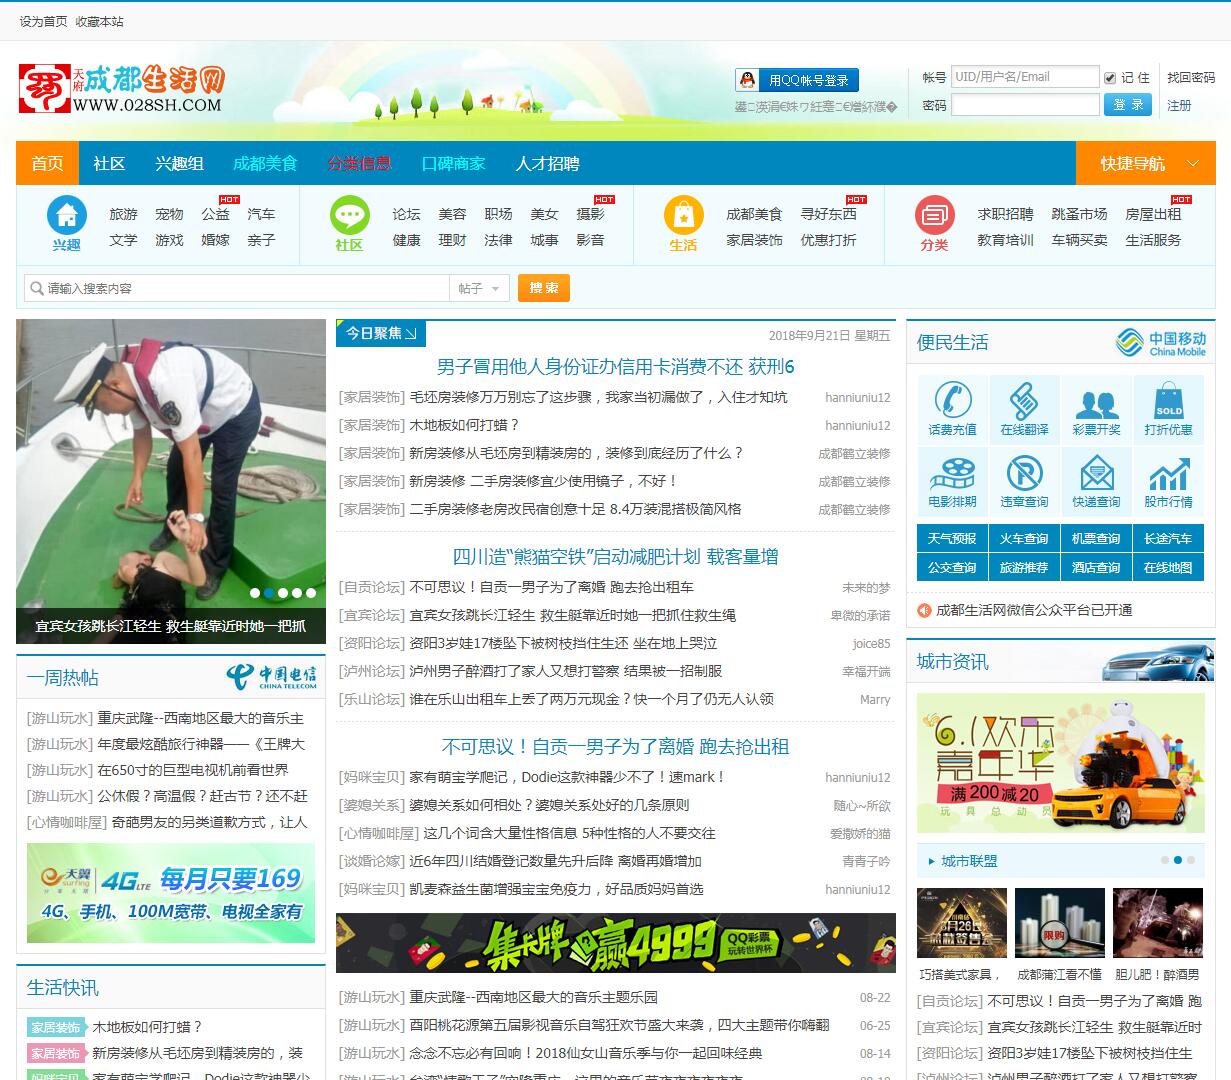This screenshot has width=1231, height=1080.
Task: Click the 打折优惠 discount tag icon
Action: coord(1168,401)
